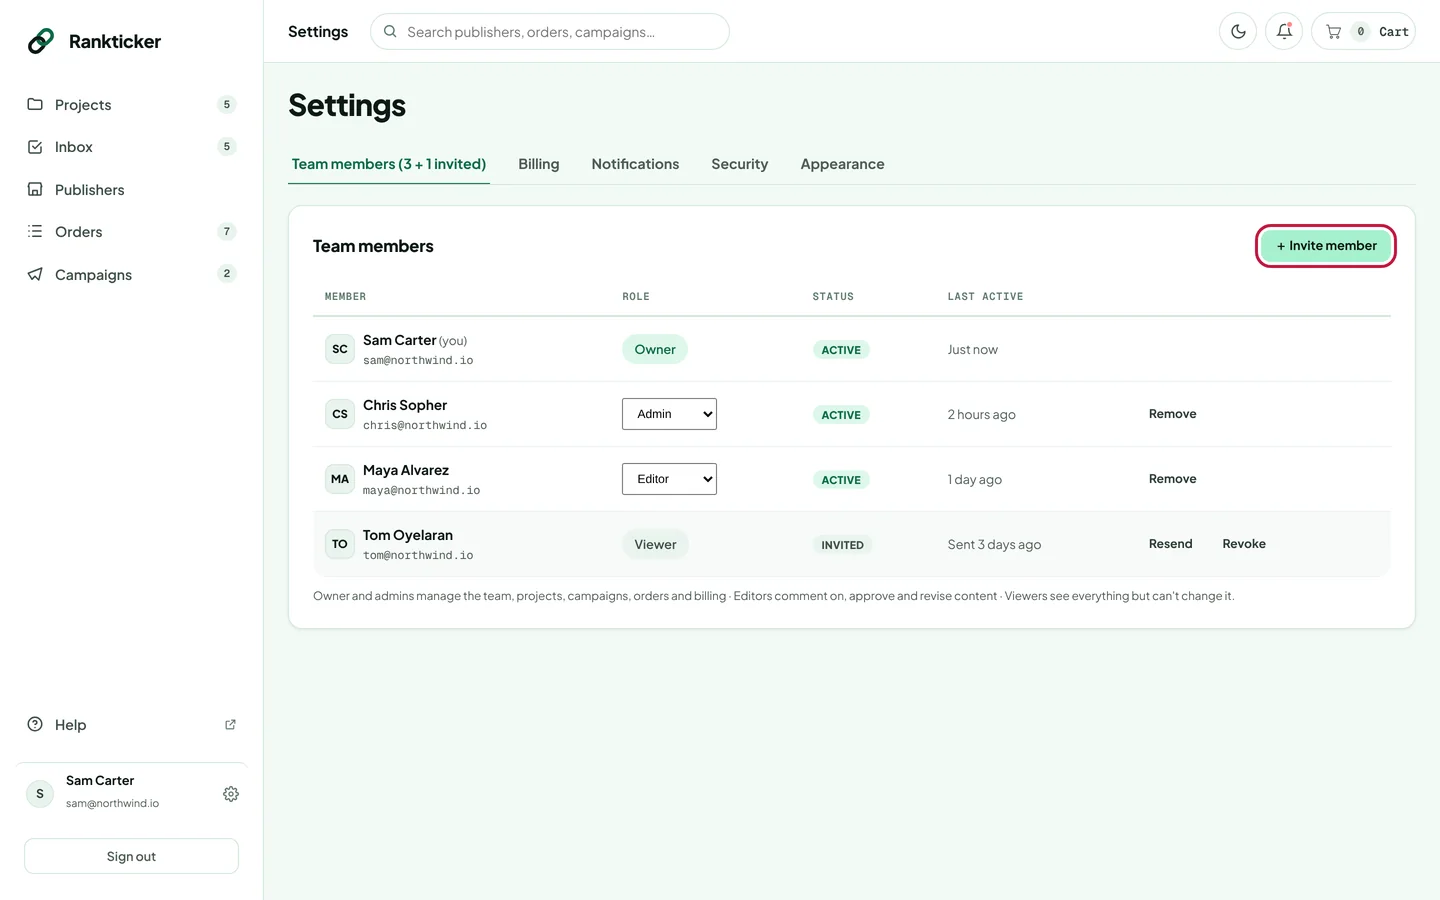Click the chris@northwind.io email

425,426
